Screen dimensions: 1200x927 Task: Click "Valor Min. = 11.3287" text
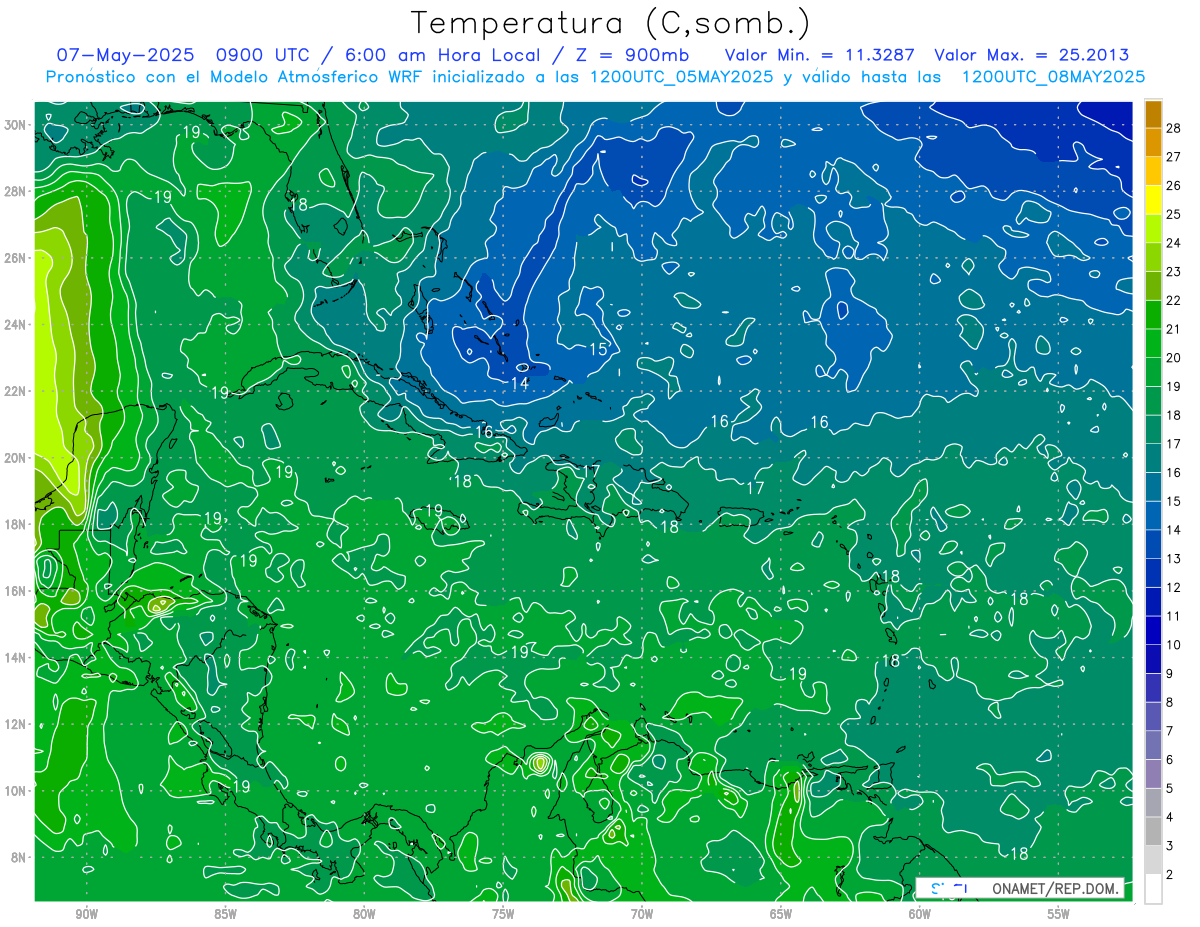point(822,55)
